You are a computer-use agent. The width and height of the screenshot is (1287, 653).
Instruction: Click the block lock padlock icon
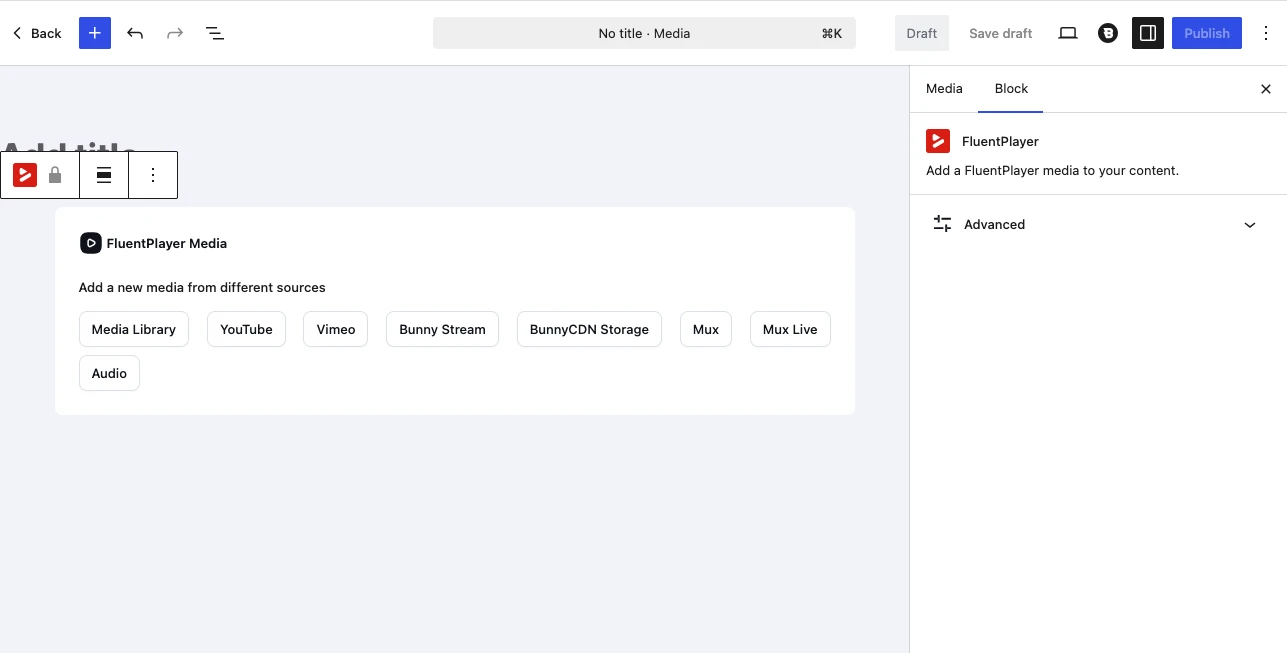click(x=55, y=175)
